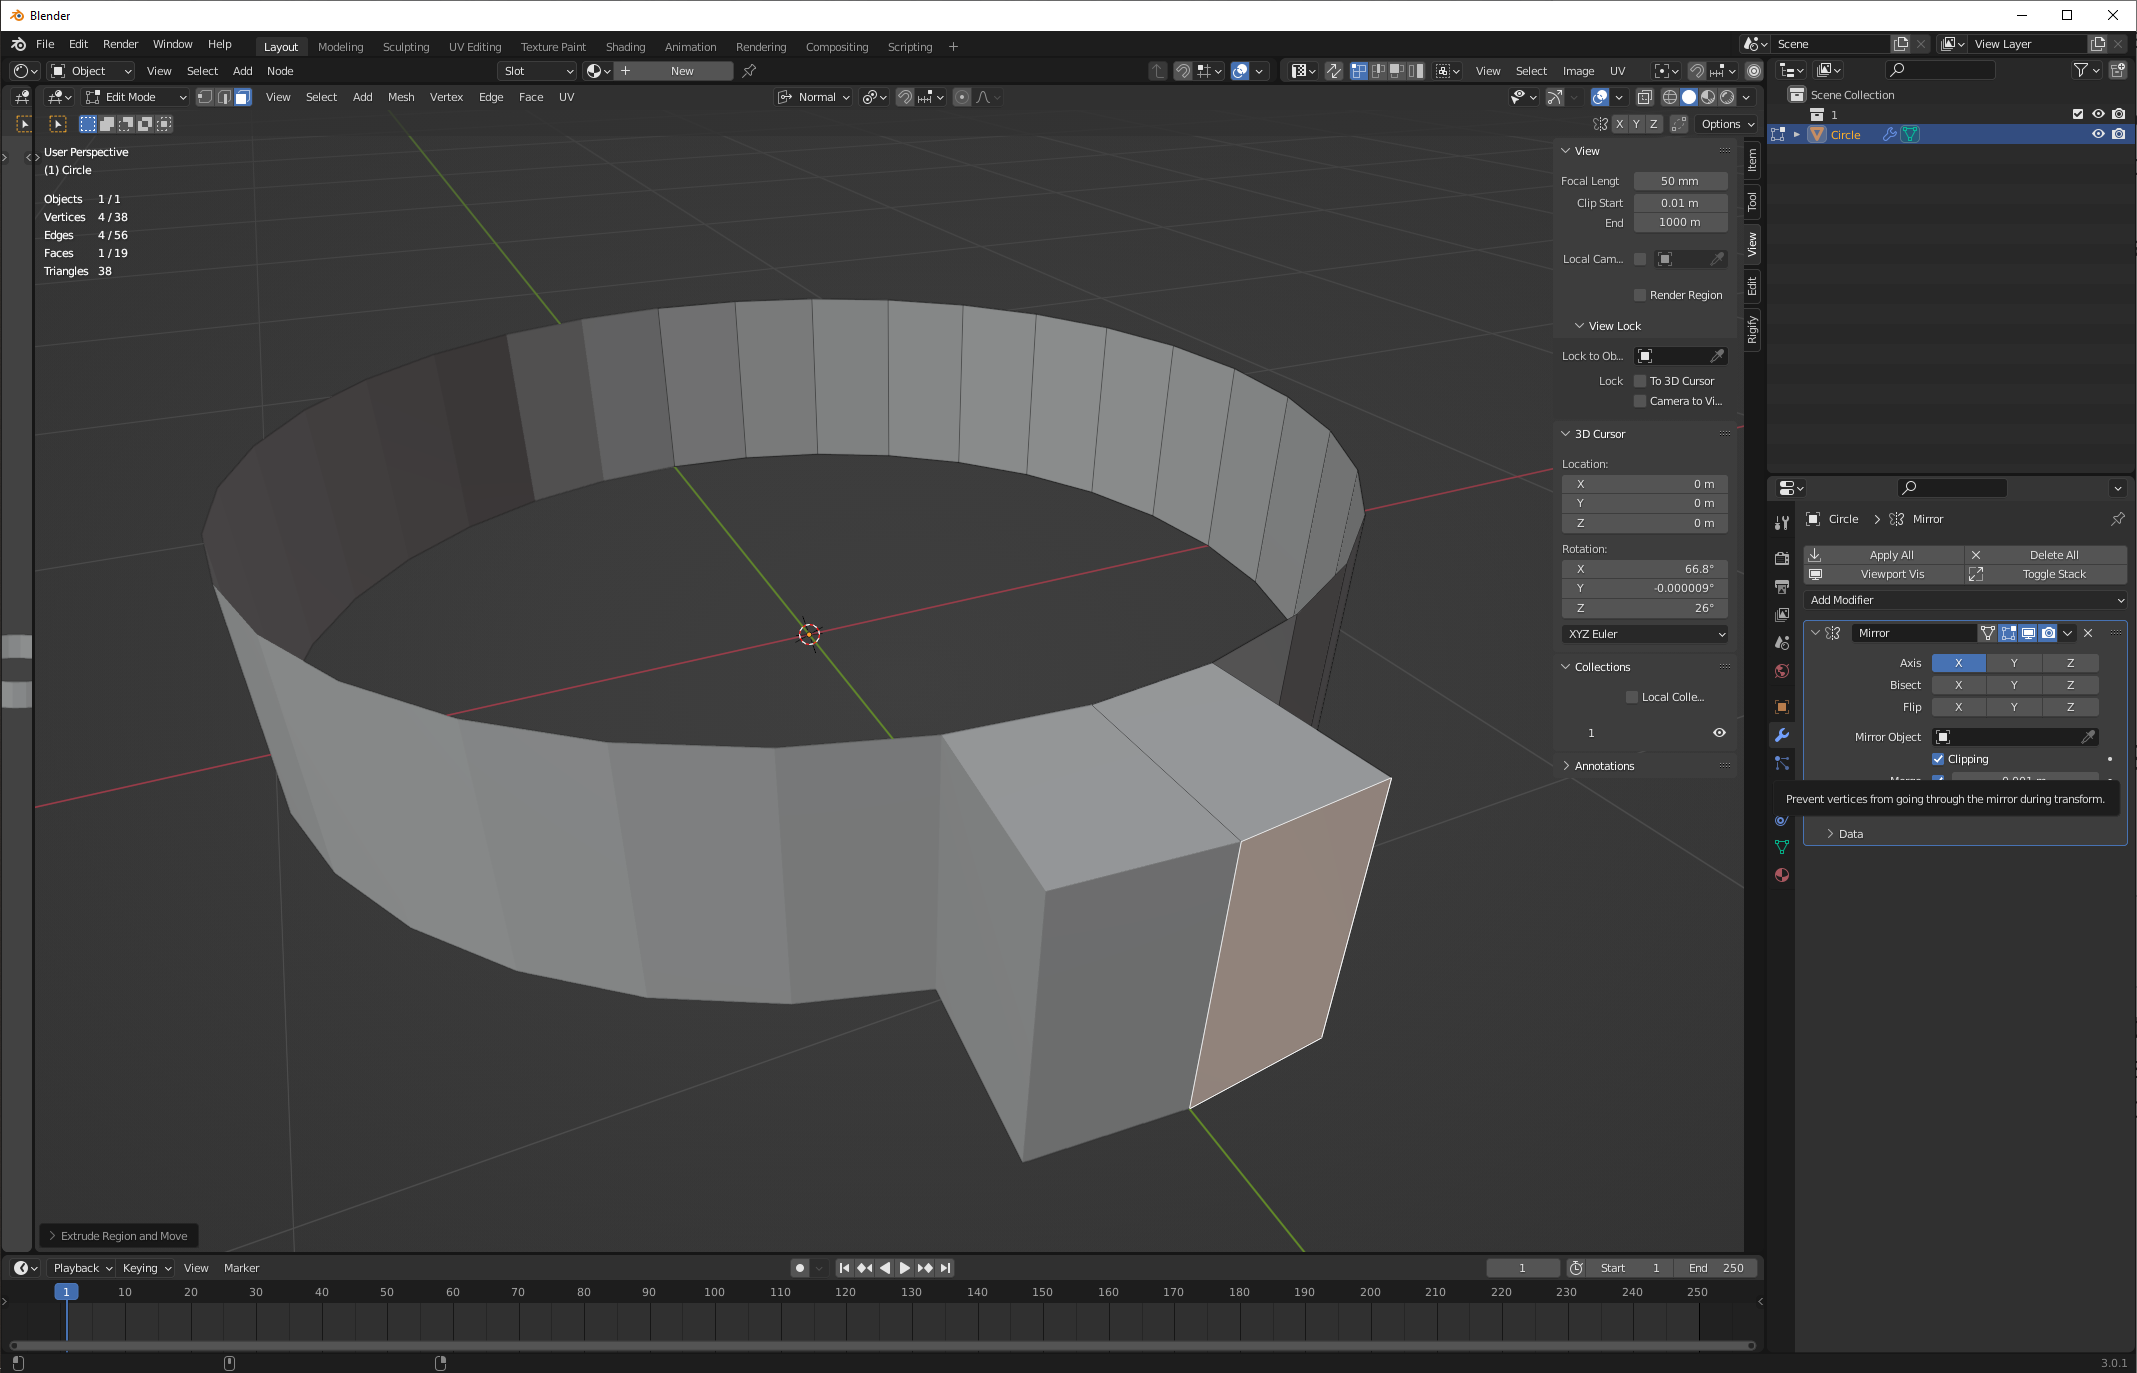Viewport: 2137px width, 1373px height.
Task: Open the Shading workspace tab
Action: click(x=625, y=45)
